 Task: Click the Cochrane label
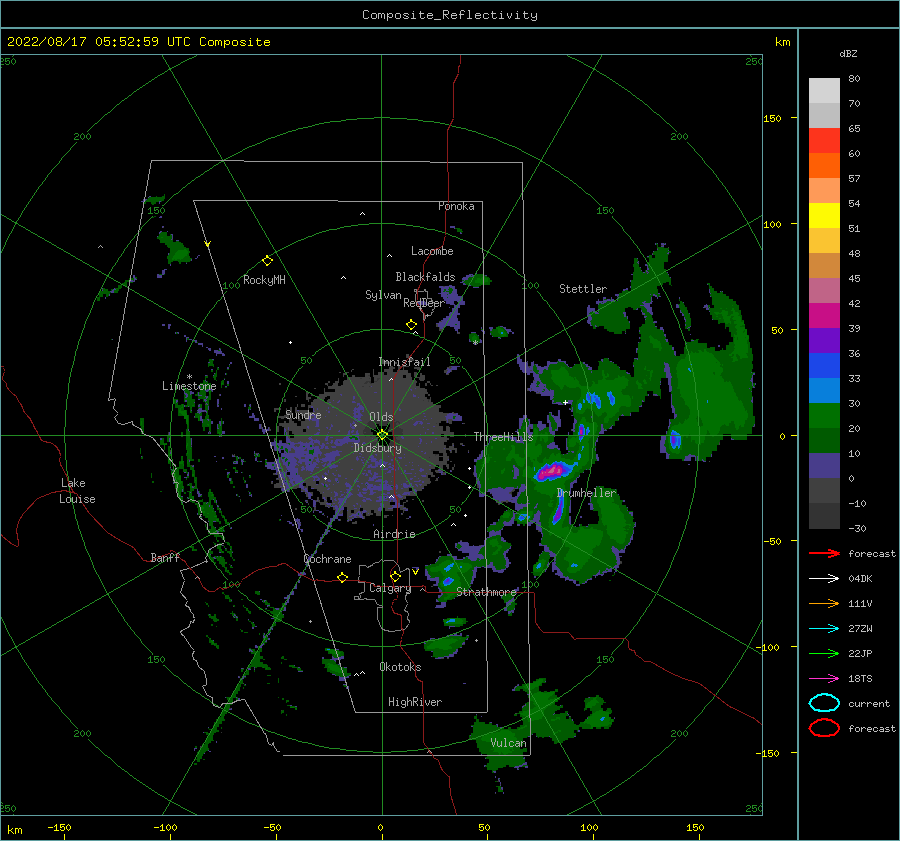[x=327, y=559]
